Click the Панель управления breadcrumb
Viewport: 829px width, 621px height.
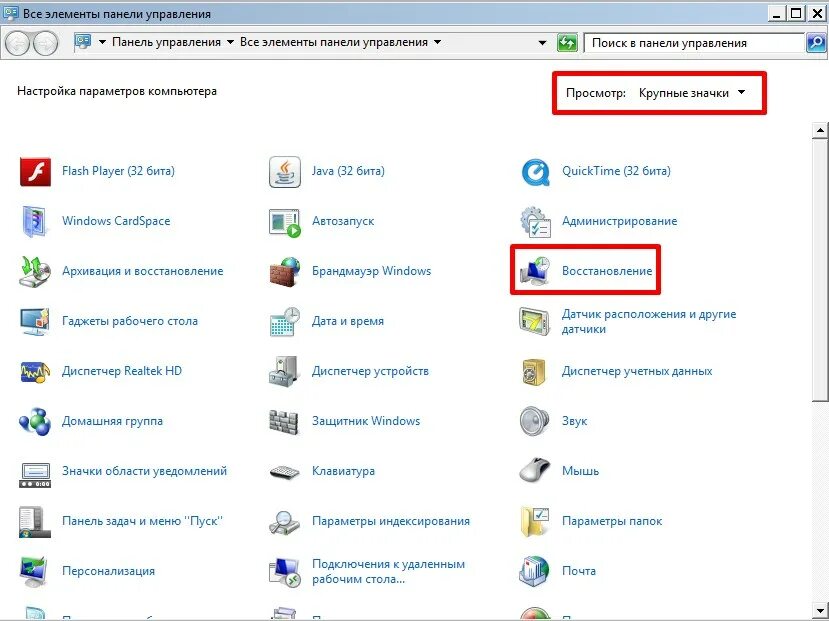167,42
